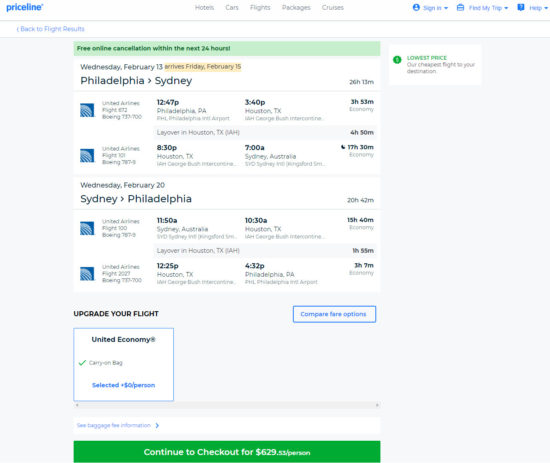The width and height of the screenshot is (550, 463).
Task: Open the Cruises menu item
Action: click(333, 7)
